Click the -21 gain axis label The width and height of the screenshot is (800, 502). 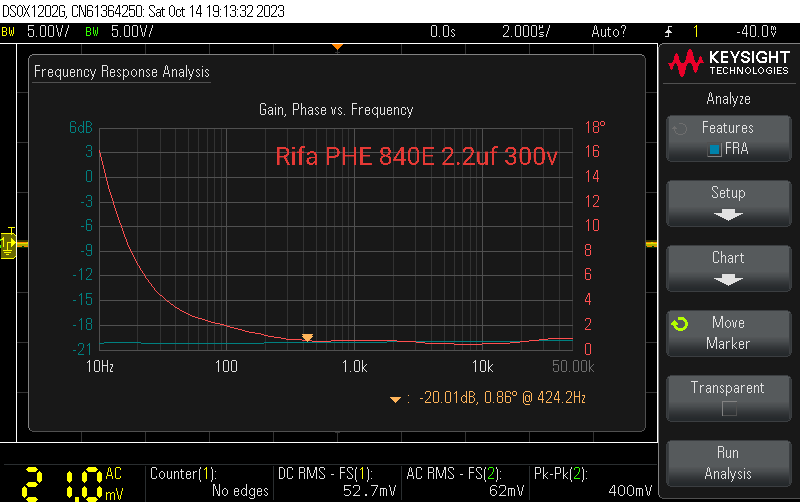coord(82,349)
